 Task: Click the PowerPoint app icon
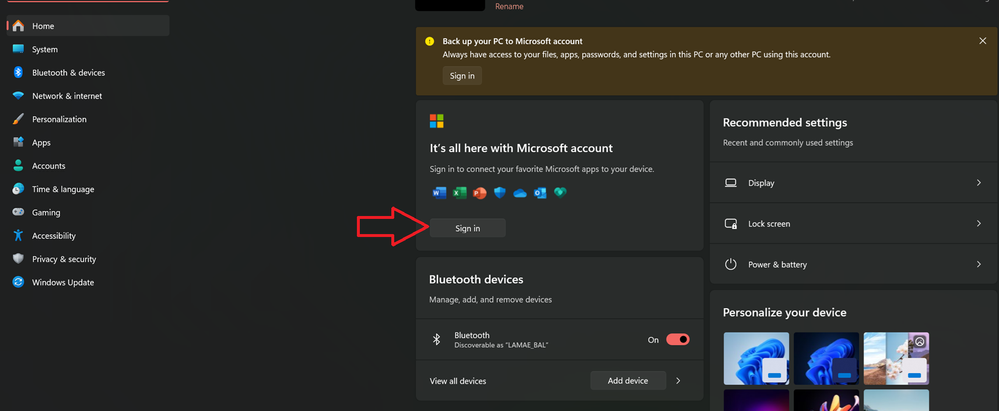(x=480, y=192)
